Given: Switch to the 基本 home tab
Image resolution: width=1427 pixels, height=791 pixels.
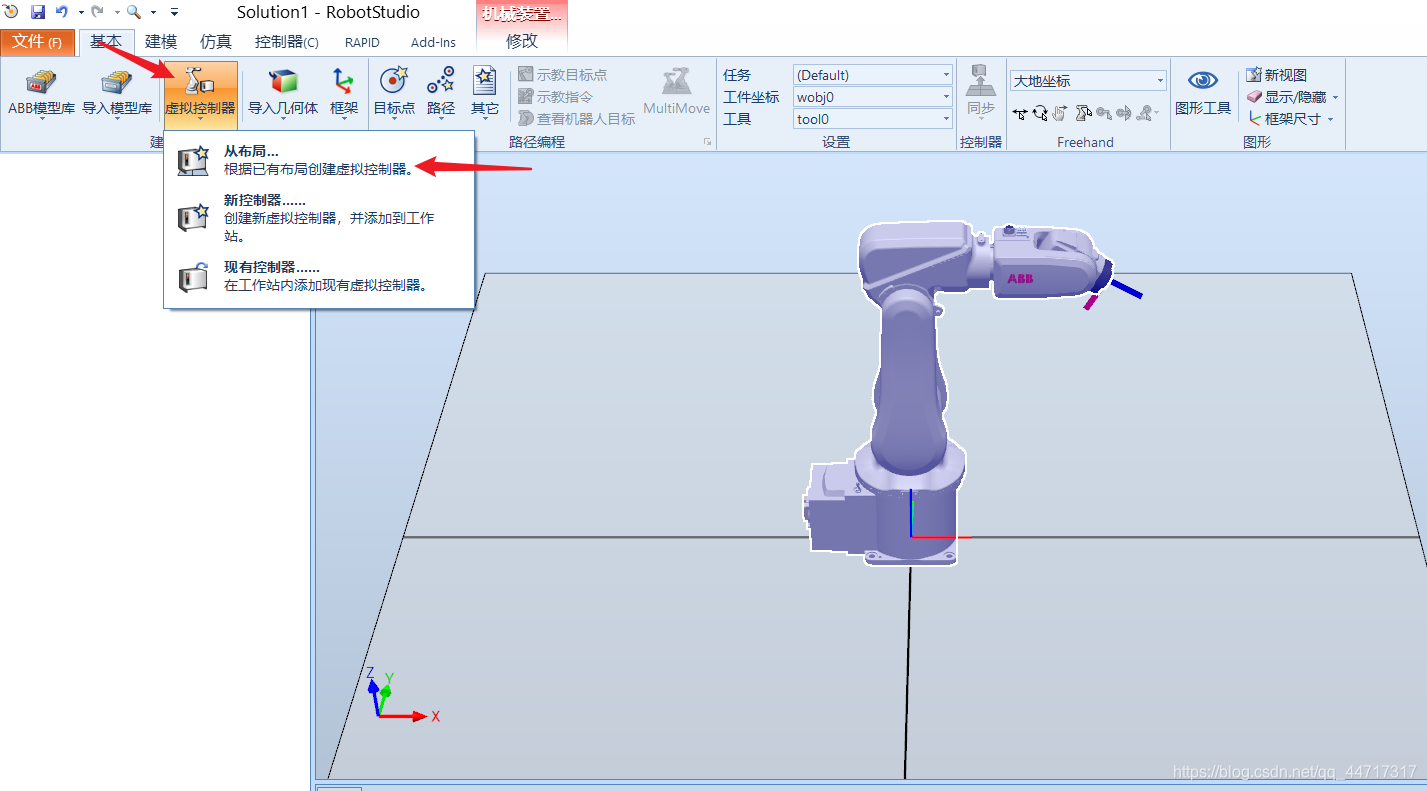Looking at the screenshot, I should [106, 42].
